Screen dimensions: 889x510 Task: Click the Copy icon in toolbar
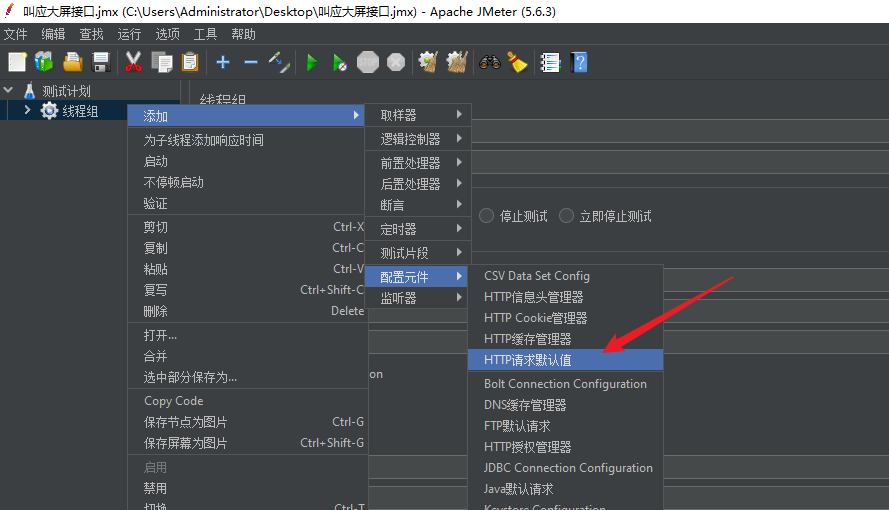(162, 62)
